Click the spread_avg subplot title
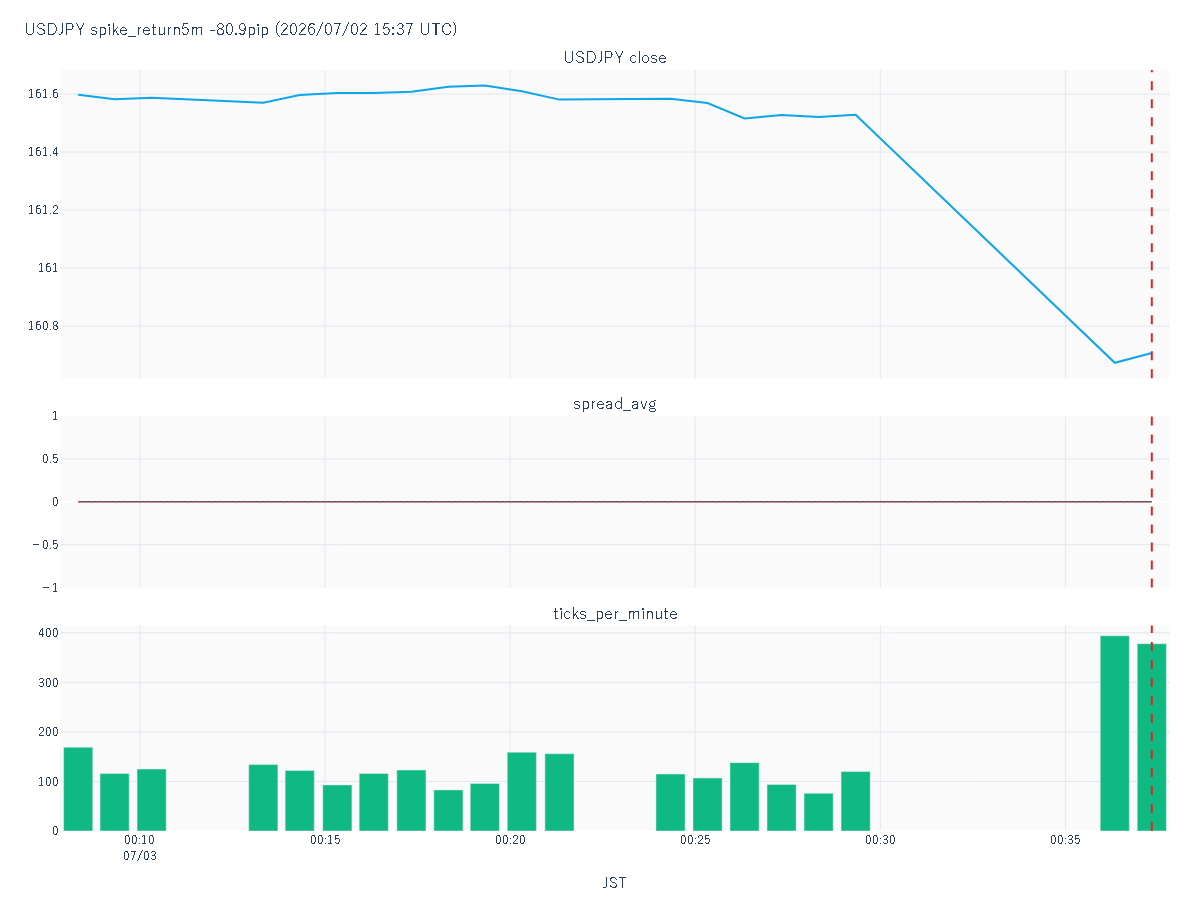 (615, 404)
